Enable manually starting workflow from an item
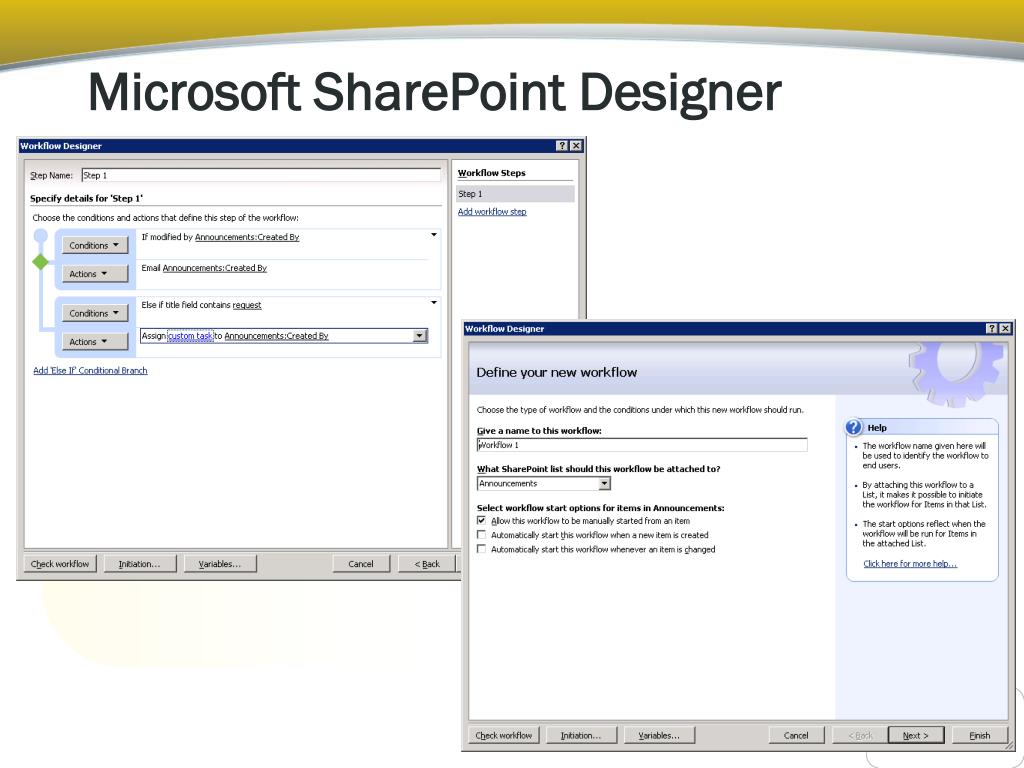 point(481,520)
